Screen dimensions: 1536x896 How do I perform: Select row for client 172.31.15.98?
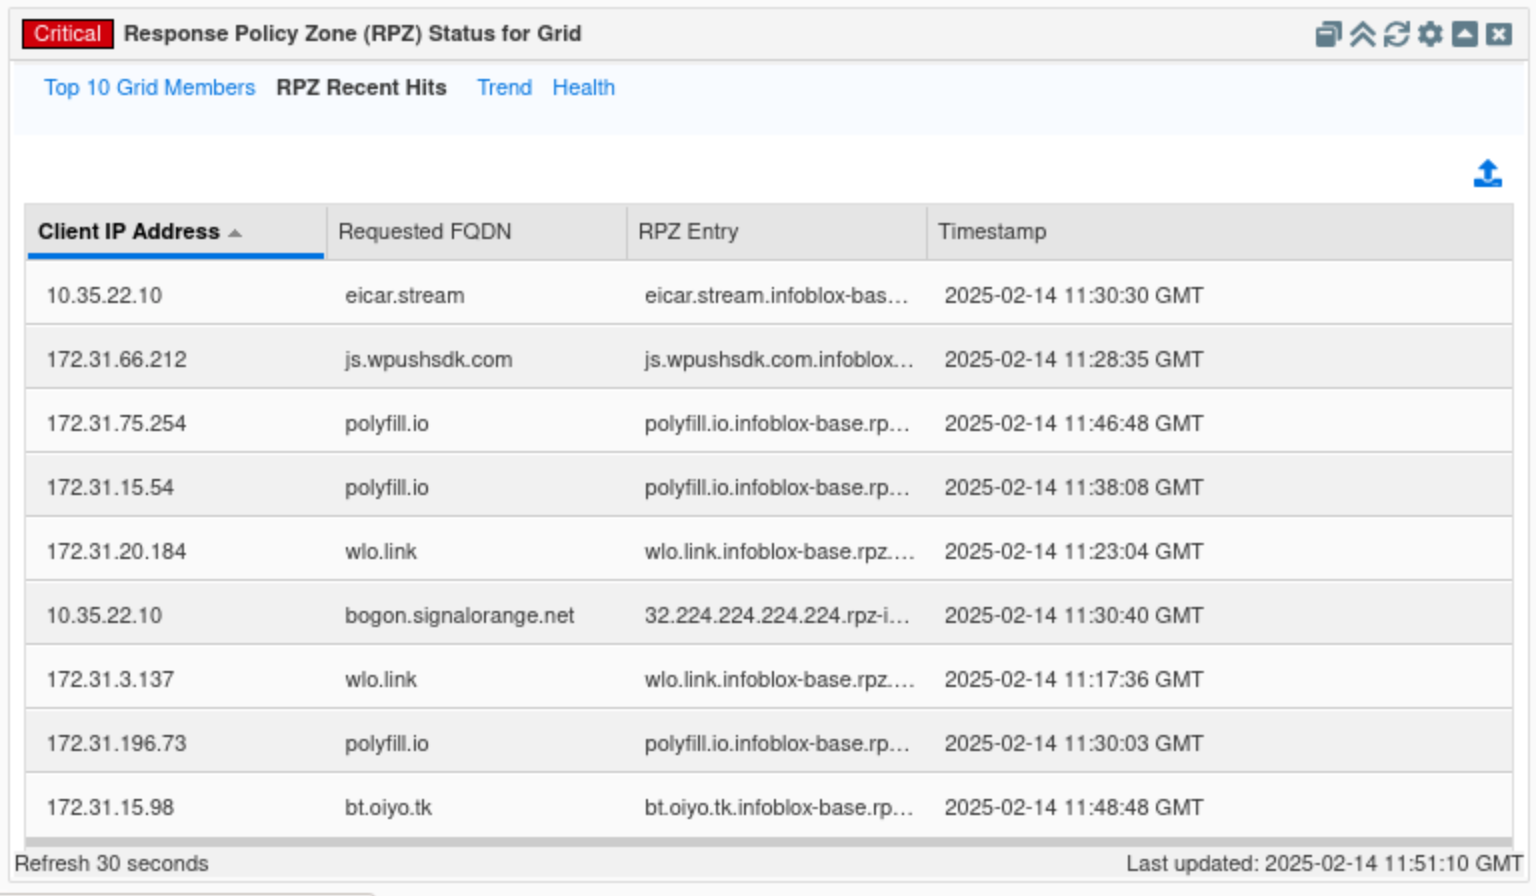click(110, 808)
